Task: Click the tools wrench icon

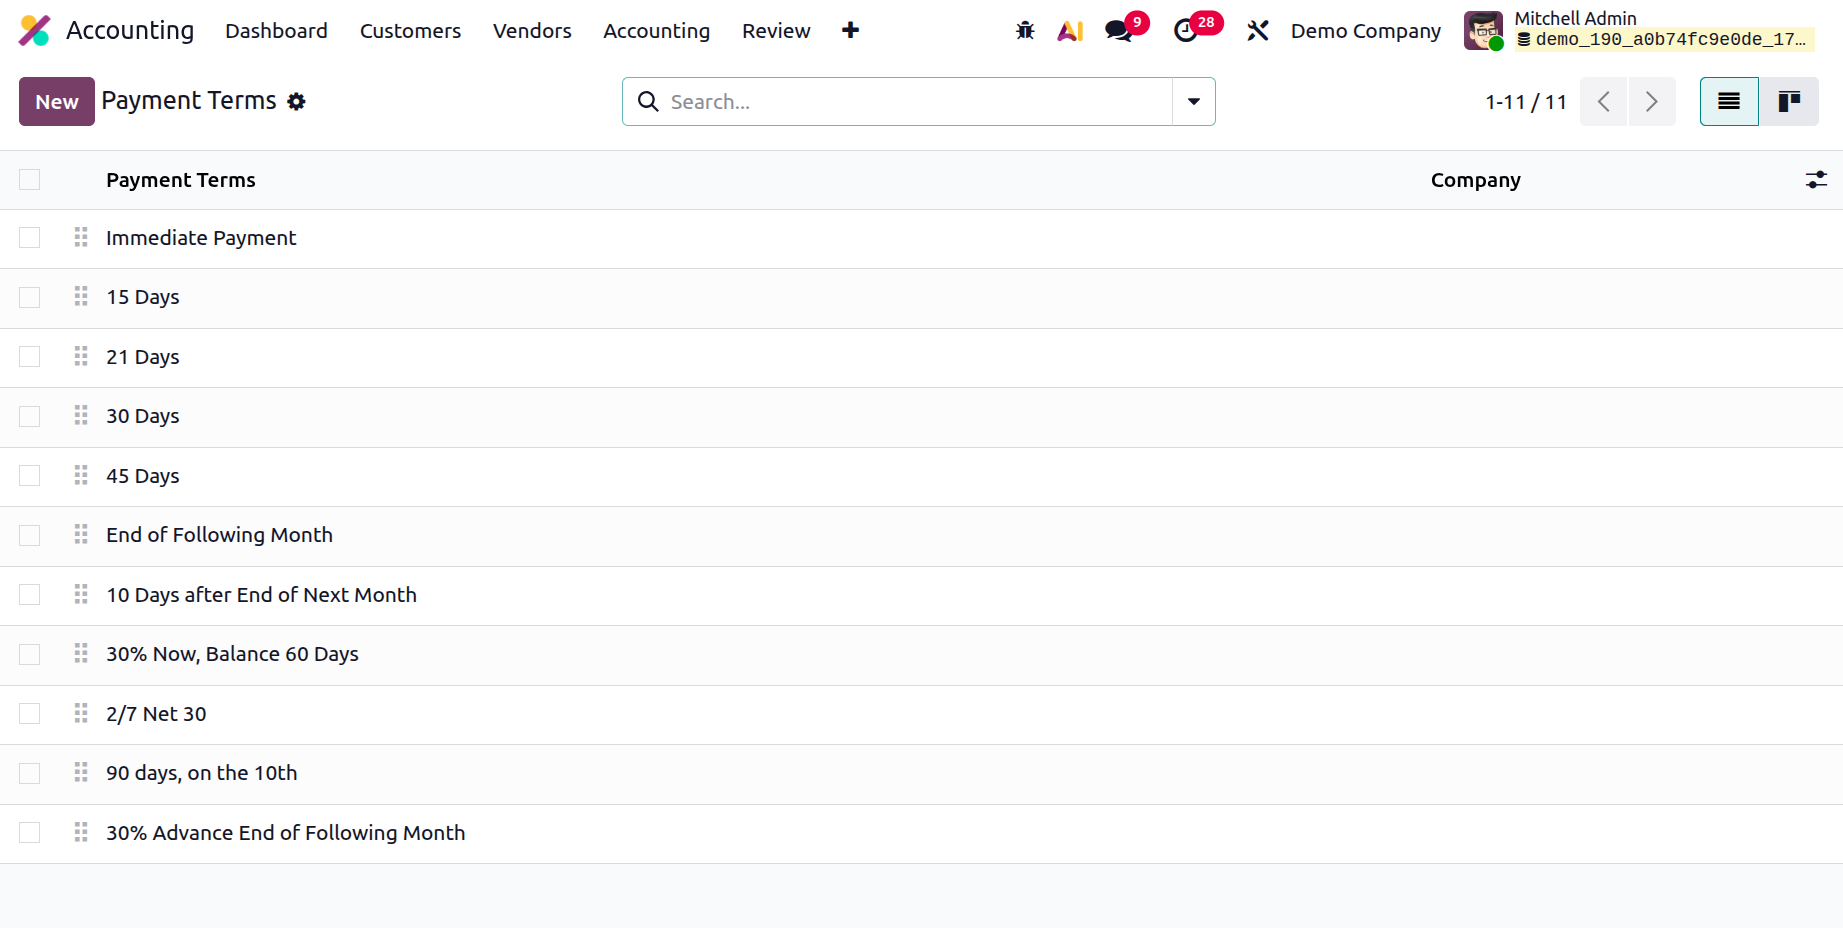Action: pyautogui.click(x=1258, y=31)
